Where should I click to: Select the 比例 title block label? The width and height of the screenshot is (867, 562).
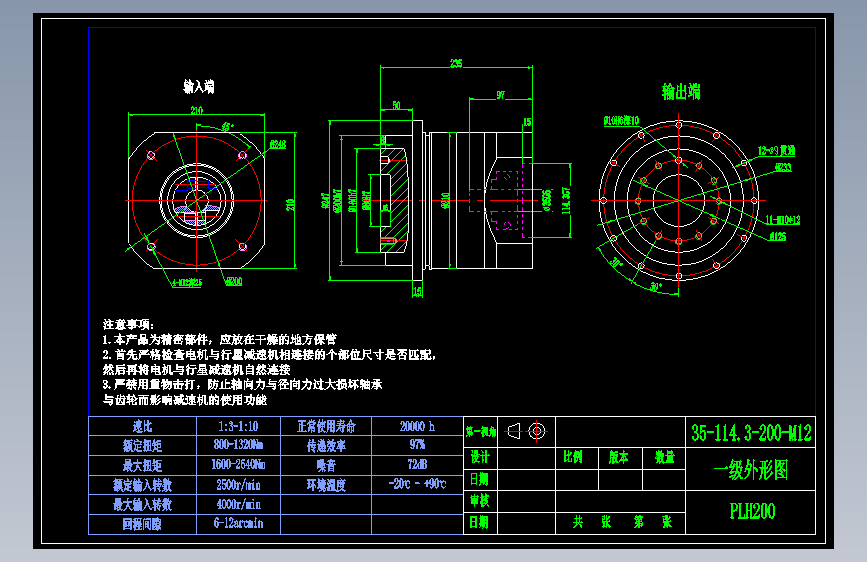[573, 457]
